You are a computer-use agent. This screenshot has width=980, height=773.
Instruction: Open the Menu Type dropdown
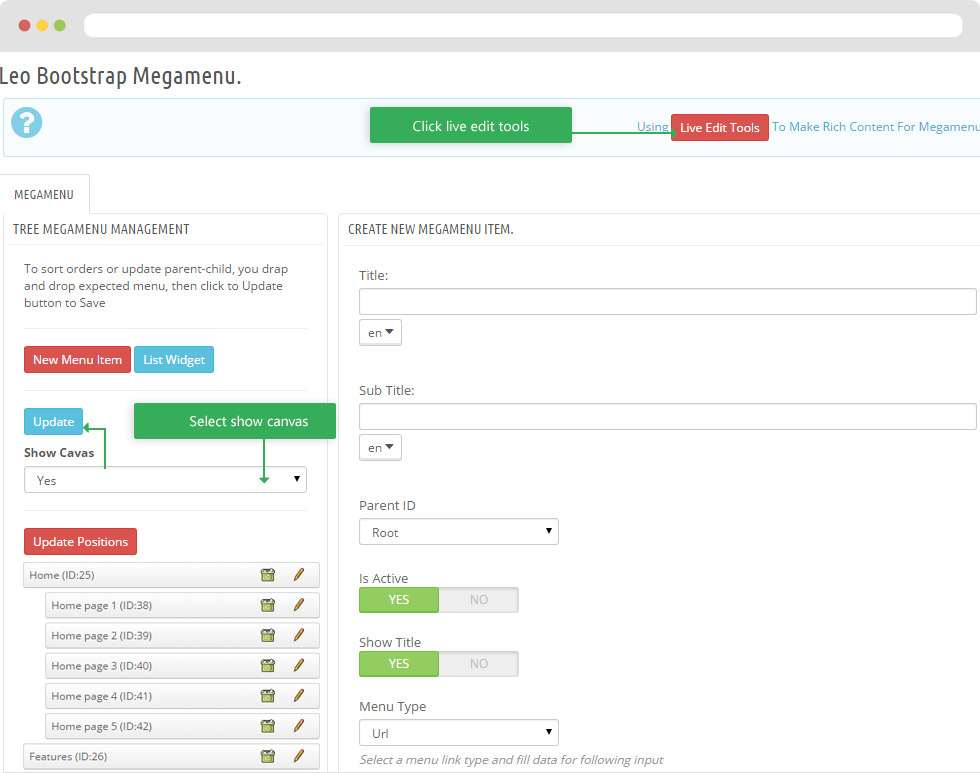point(459,733)
